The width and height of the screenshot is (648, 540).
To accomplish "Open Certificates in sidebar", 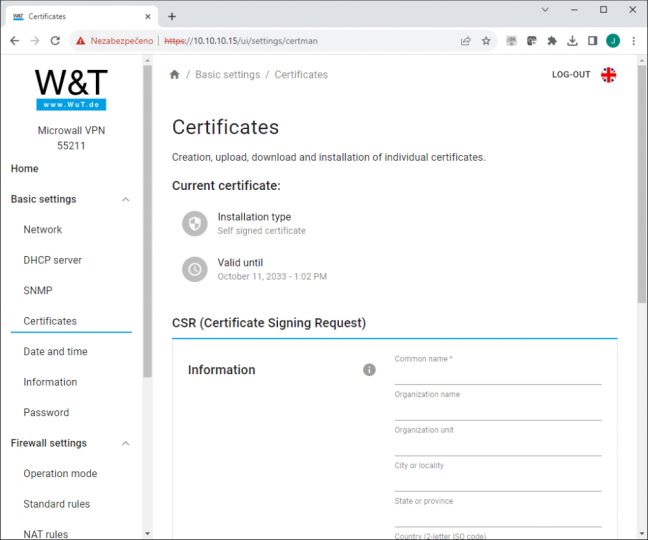I will tap(50, 321).
